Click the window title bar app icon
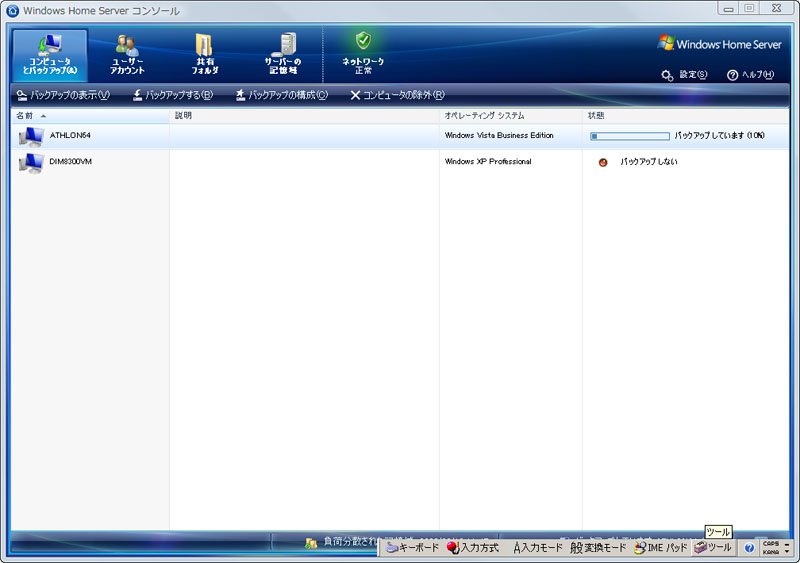 point(12,10)
